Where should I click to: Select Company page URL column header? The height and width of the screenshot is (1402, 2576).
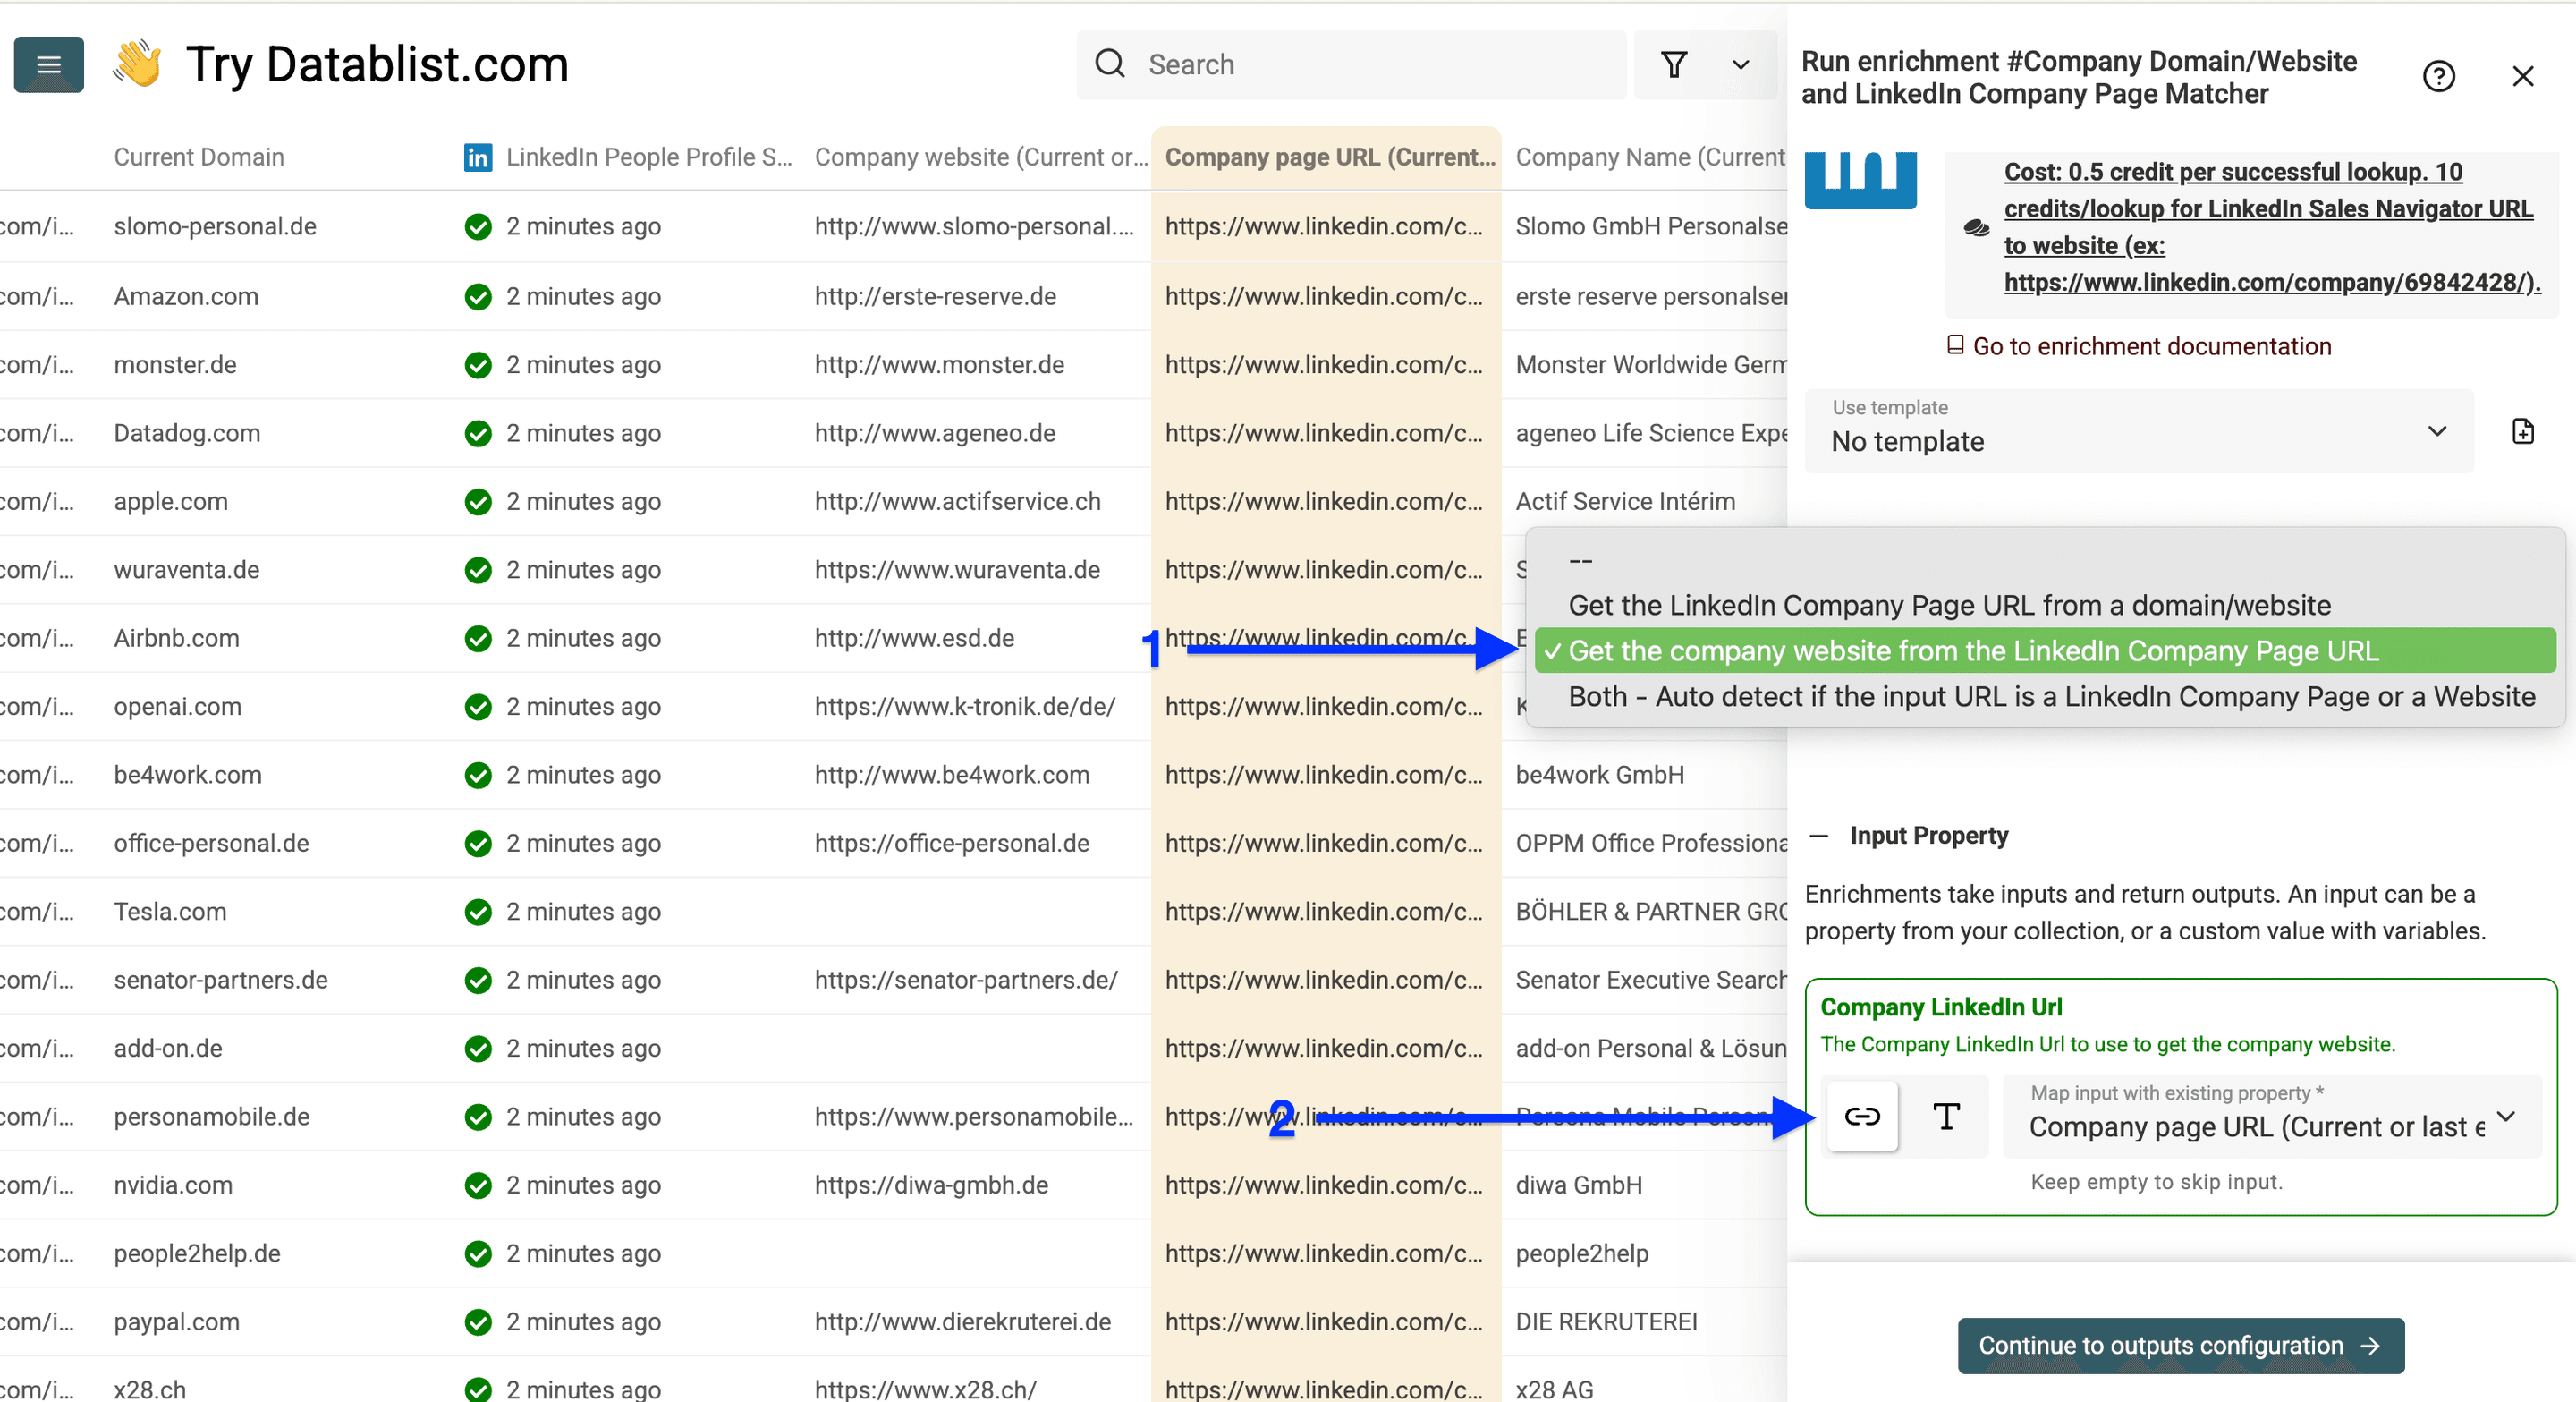point(1329,157)
